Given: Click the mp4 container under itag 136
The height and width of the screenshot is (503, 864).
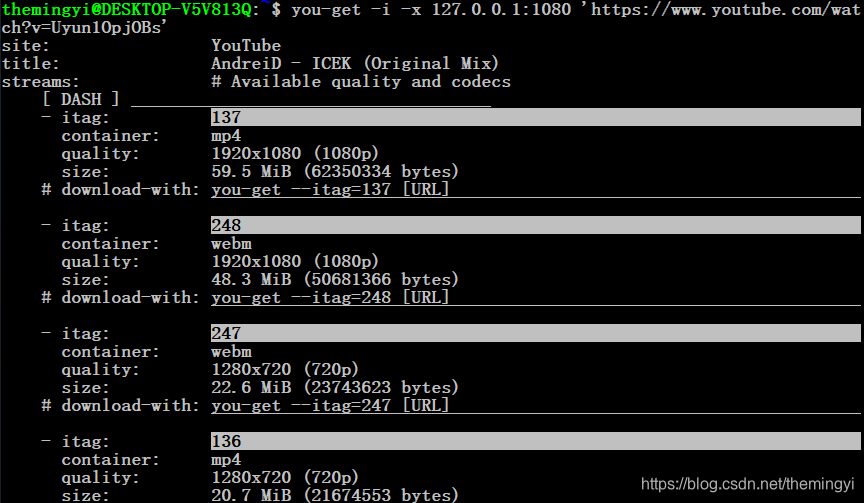Looking at the screenshot, I should (226, 459).
